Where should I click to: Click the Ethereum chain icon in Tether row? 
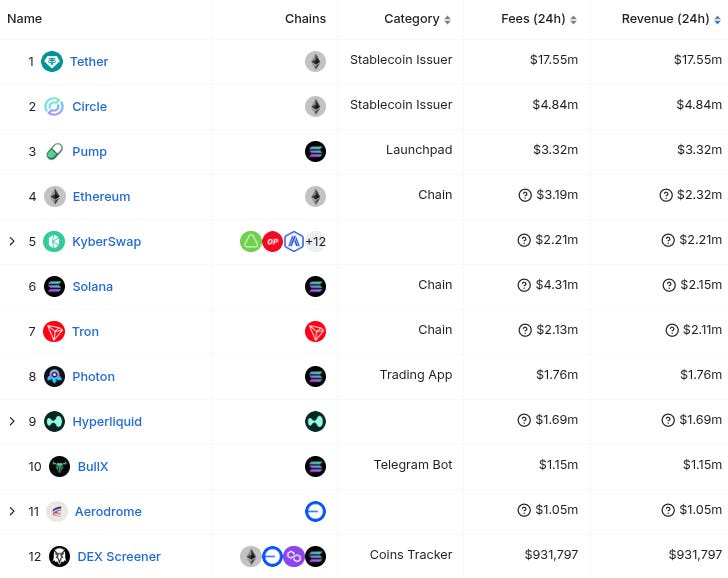tap(315, 61)
